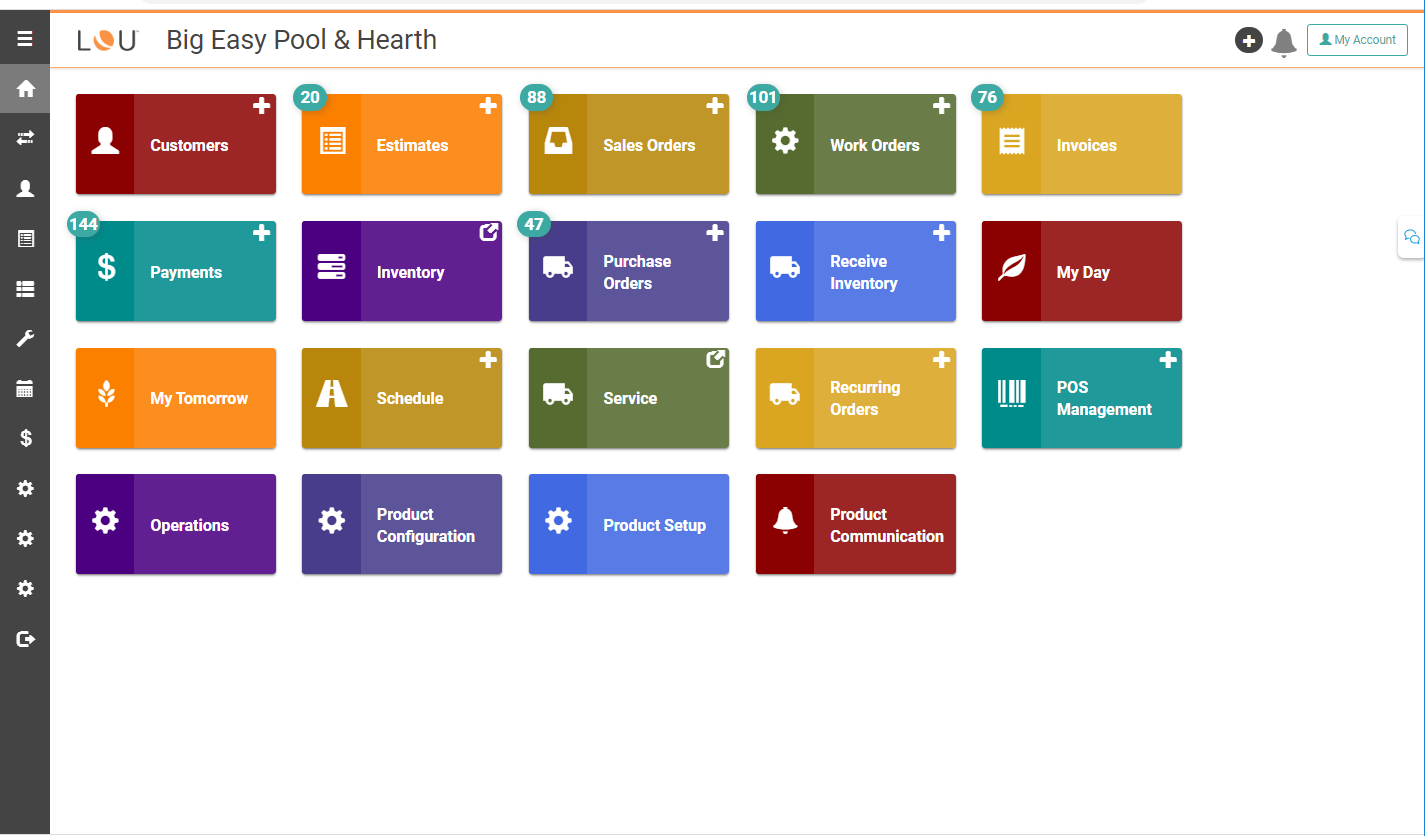Click the notification bell icon
1425x836 pixels.
tap(1284, 41)
